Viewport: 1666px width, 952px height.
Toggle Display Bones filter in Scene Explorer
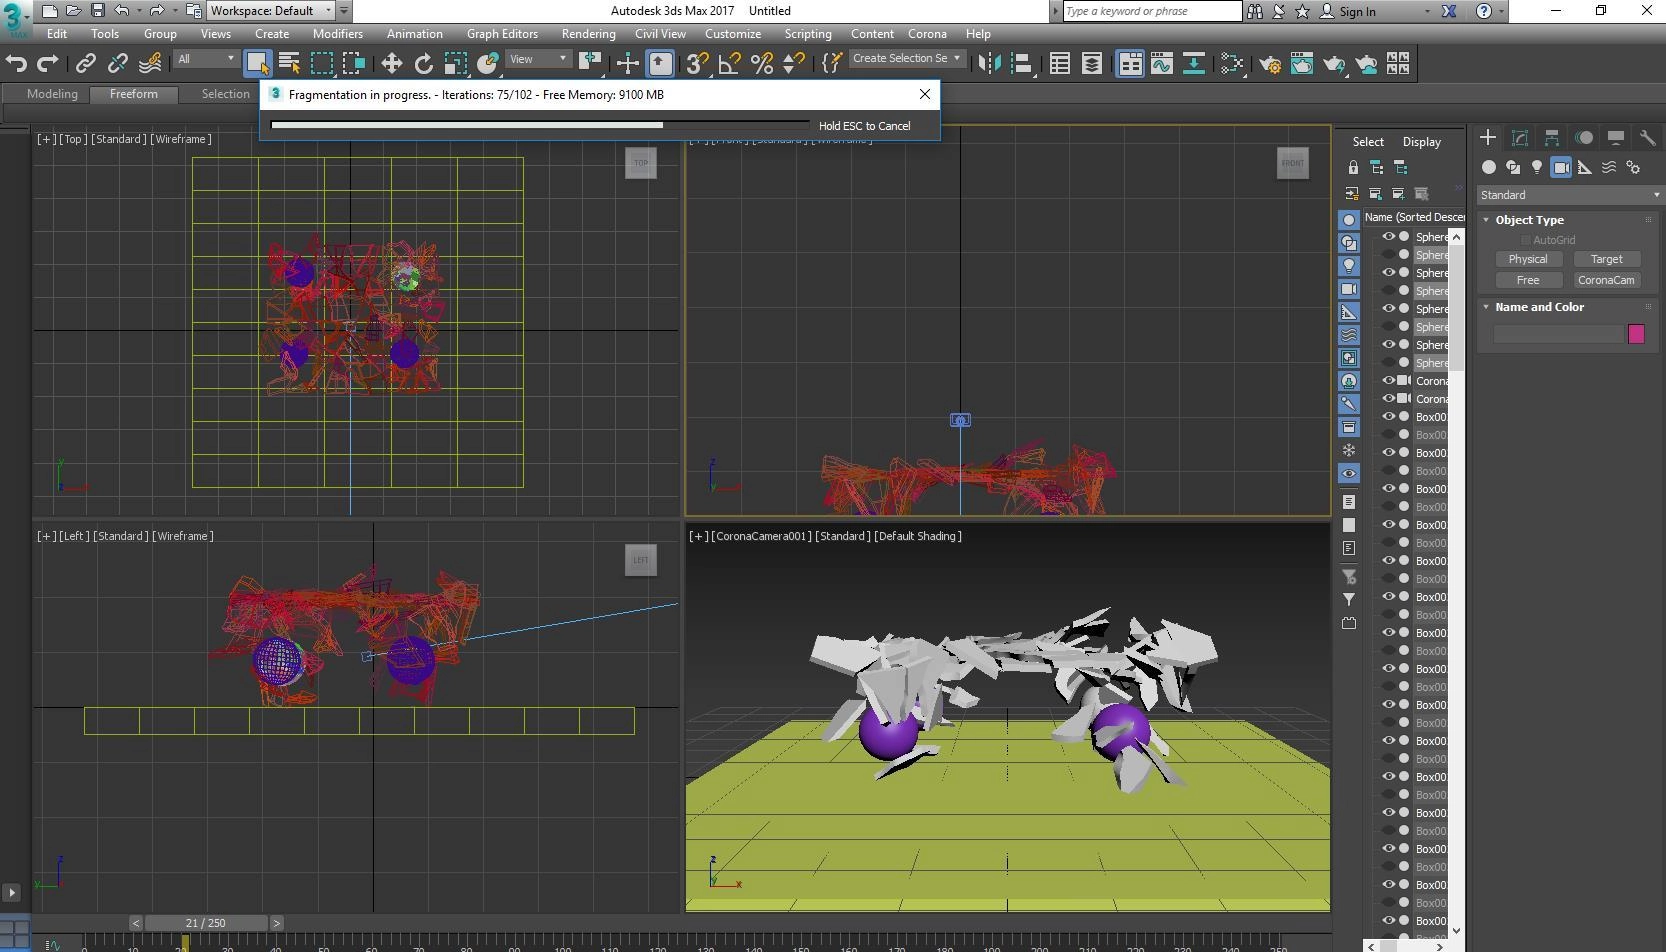(1349, 404)
